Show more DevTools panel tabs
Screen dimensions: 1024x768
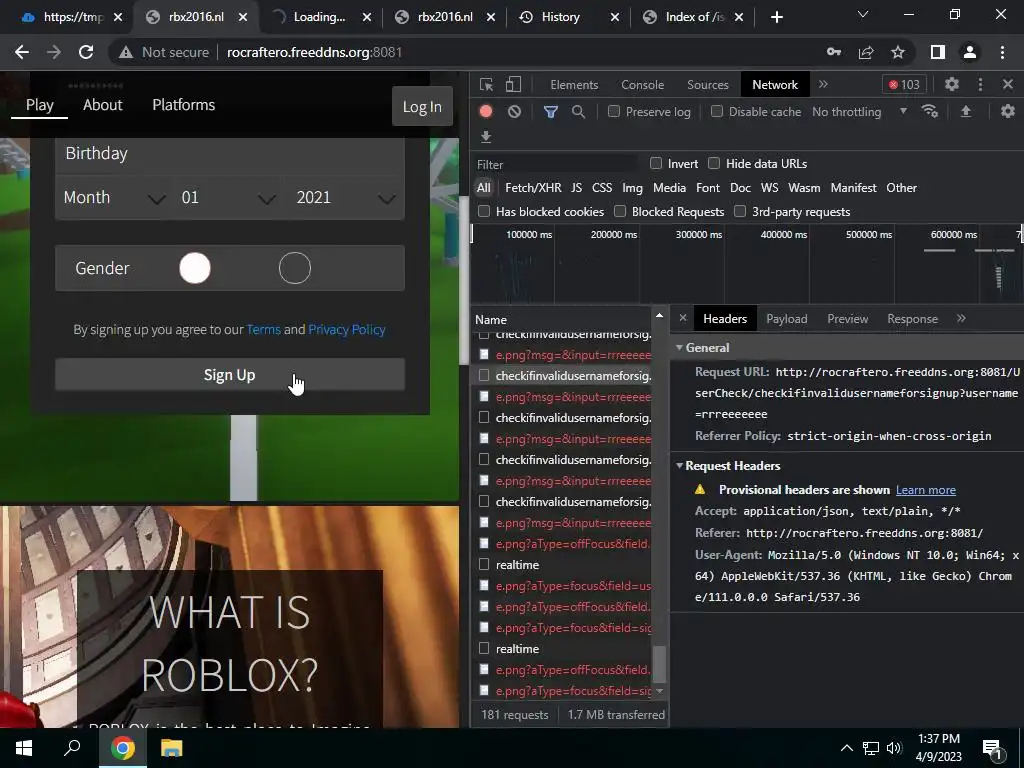(824, 84)
